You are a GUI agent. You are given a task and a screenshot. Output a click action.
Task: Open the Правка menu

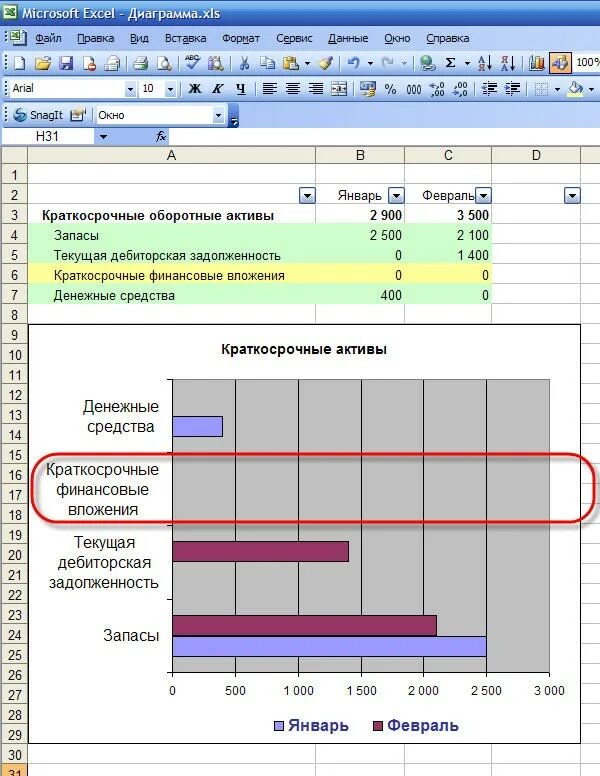point(96,38)
